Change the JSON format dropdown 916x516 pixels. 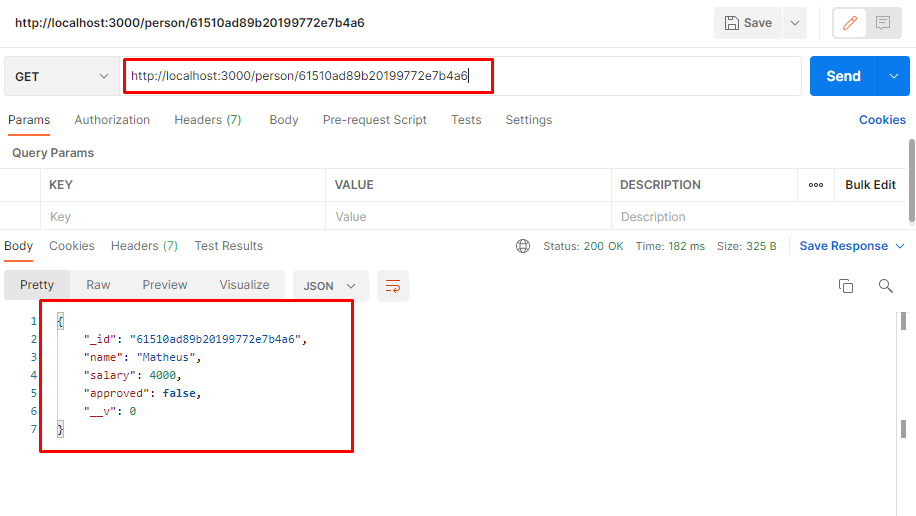[330, 286]
